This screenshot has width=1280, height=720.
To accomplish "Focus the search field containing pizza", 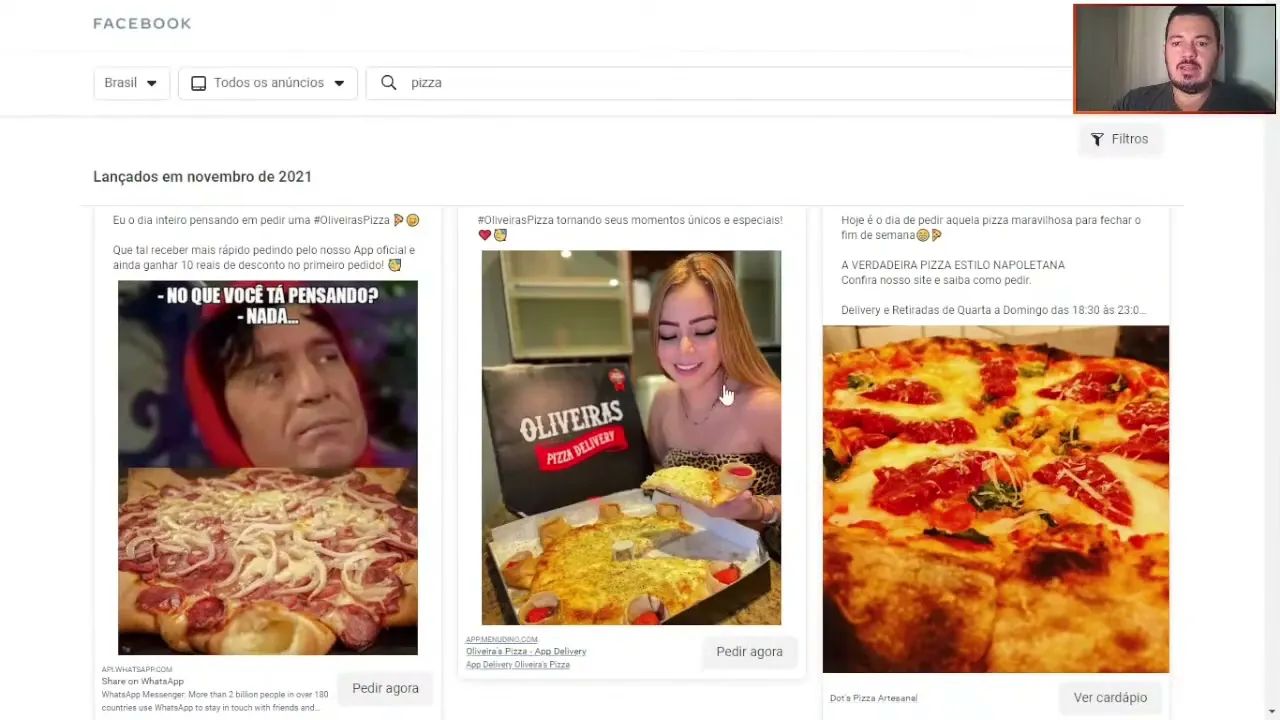I will point(720,83).
